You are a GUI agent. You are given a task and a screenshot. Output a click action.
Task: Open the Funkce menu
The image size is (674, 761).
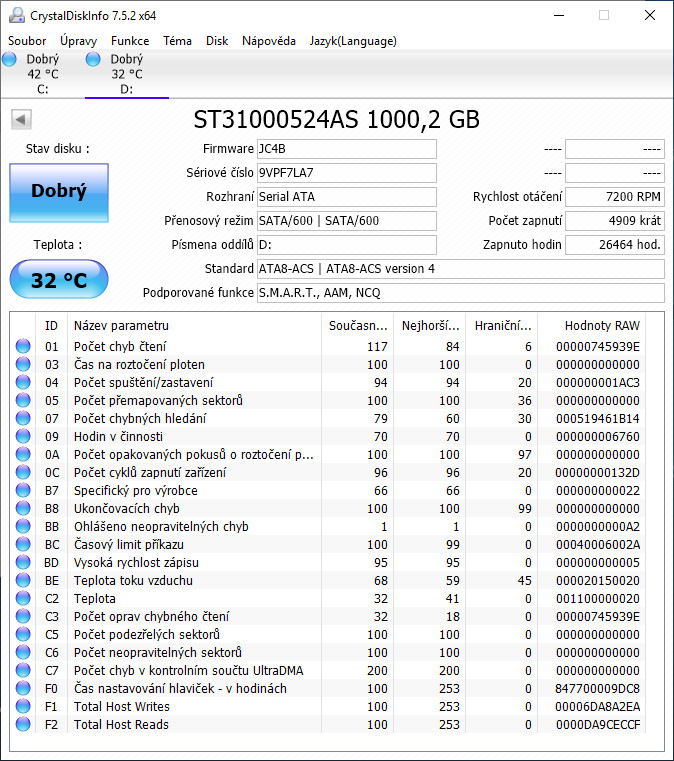click(130, 41)
